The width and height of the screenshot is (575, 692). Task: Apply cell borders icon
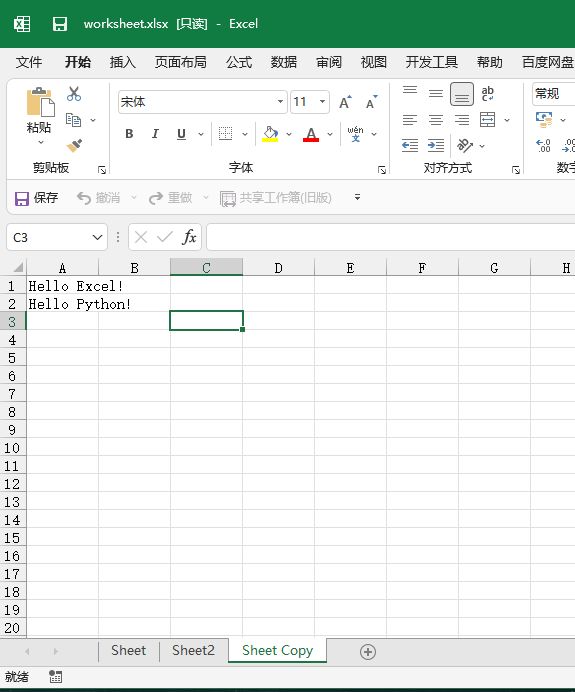coord(225,133)
